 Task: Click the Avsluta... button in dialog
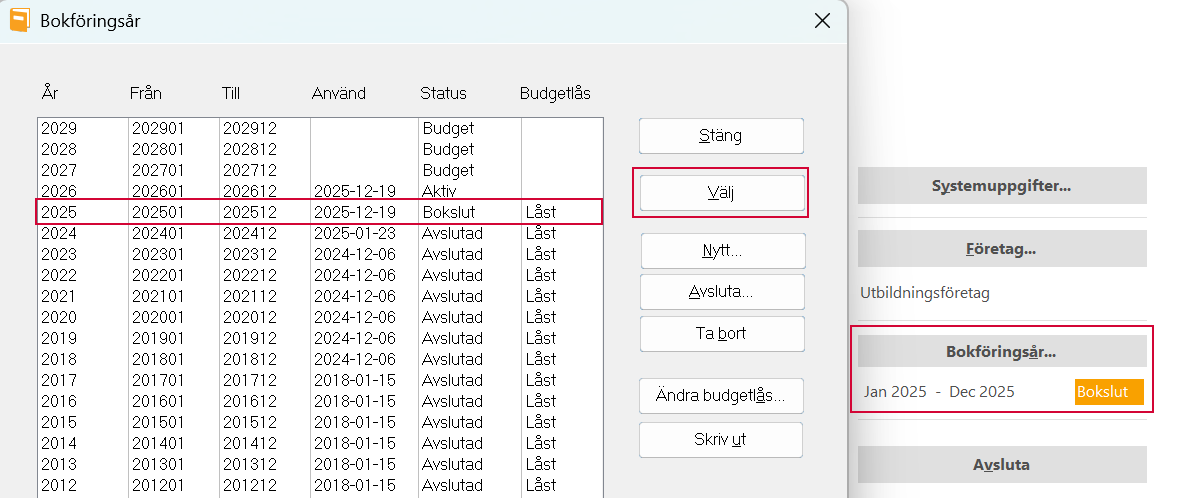[x=721, y=292]
